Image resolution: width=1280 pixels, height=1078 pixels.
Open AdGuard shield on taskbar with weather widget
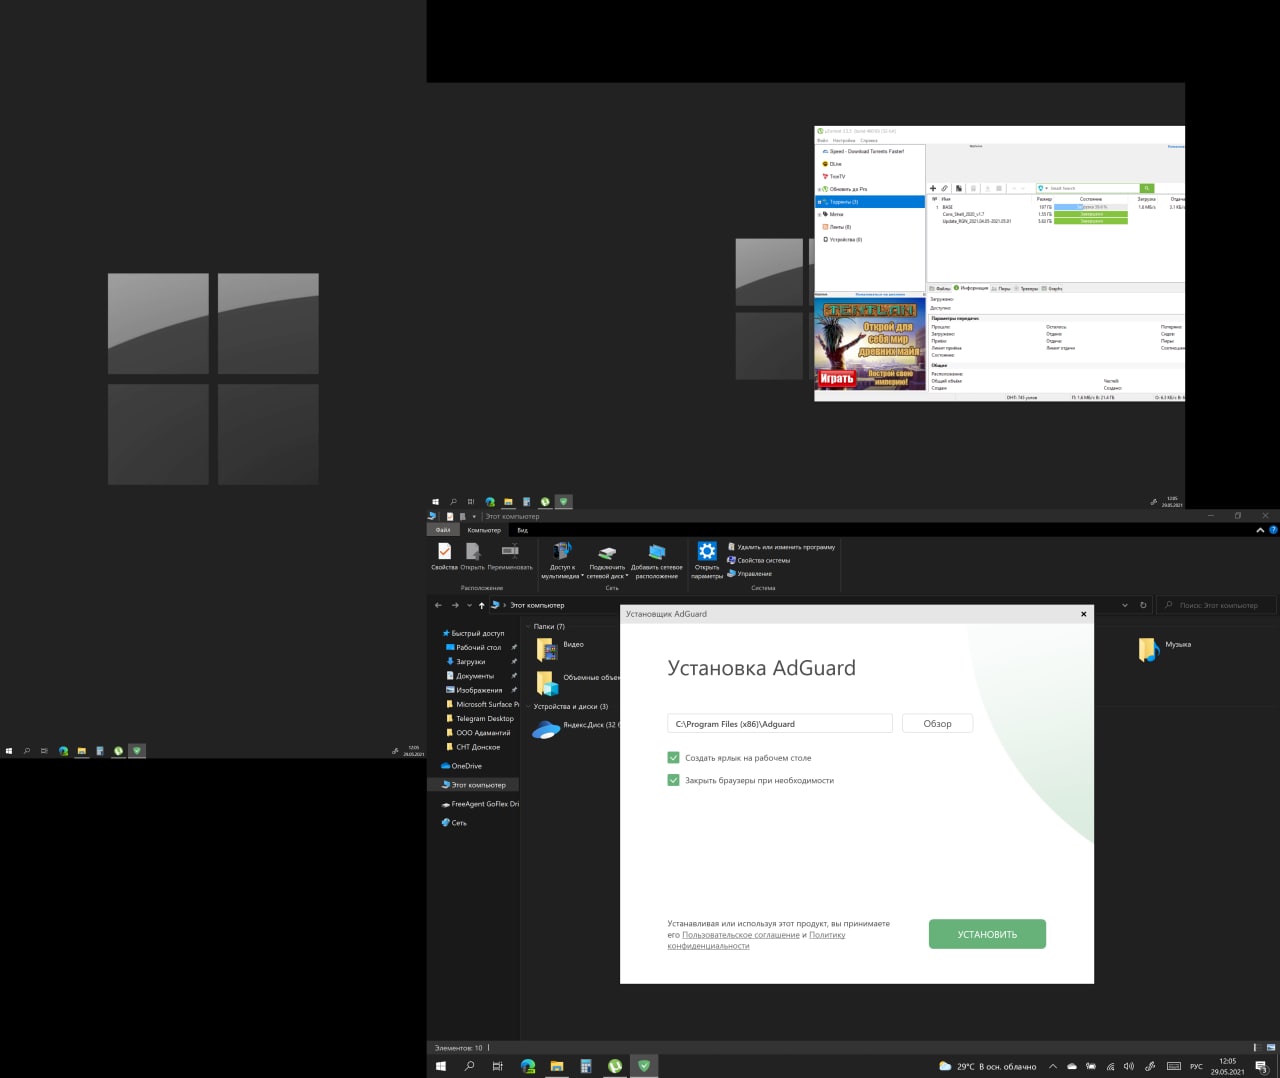(x=644, y=1066)
